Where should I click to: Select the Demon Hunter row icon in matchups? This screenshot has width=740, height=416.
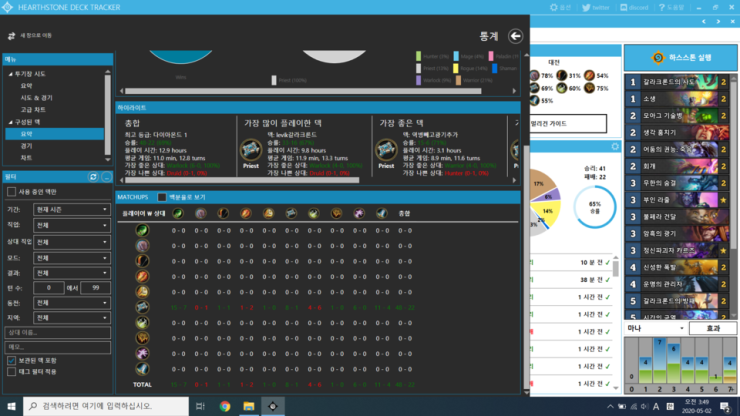[x=142, y=230]
